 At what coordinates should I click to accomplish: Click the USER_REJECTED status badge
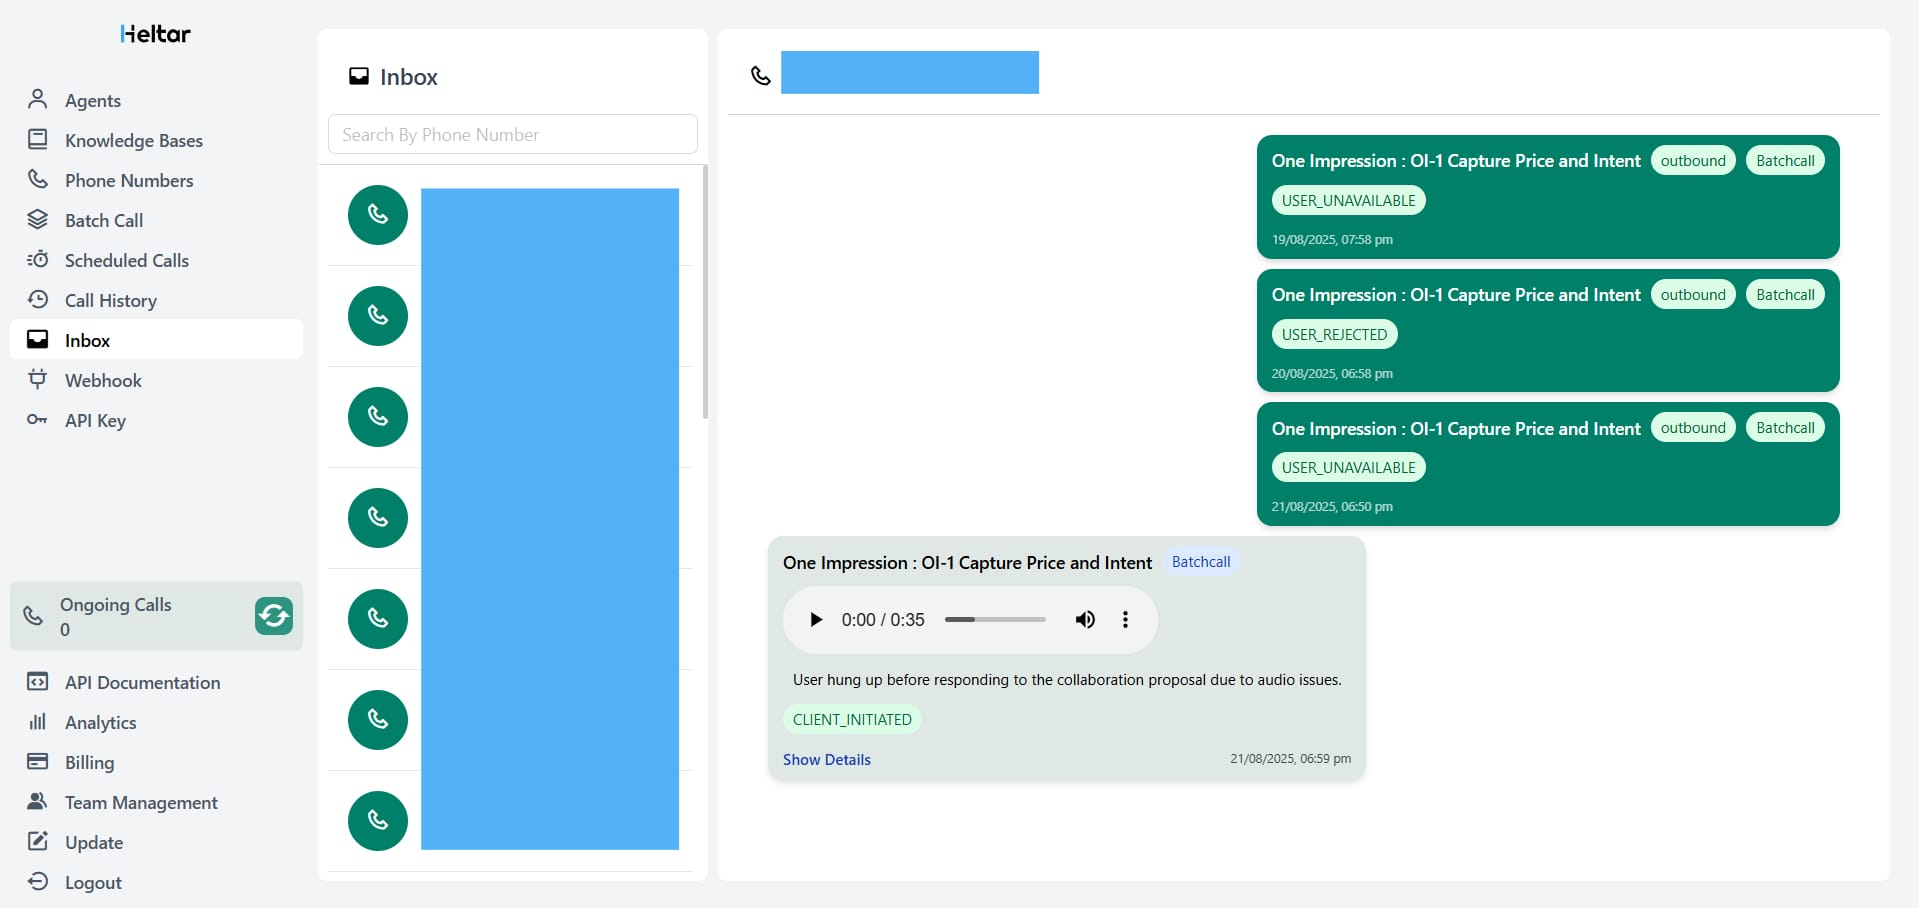pos(1334,335)
